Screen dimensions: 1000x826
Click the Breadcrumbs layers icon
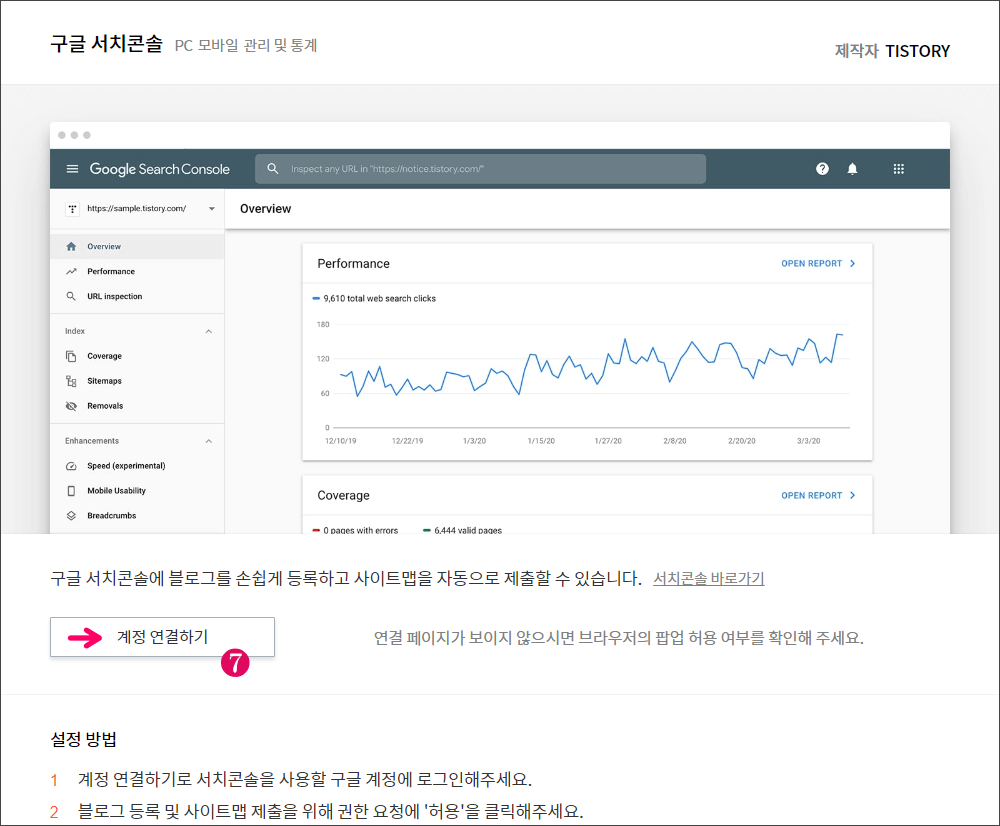[x=71, y=515]
